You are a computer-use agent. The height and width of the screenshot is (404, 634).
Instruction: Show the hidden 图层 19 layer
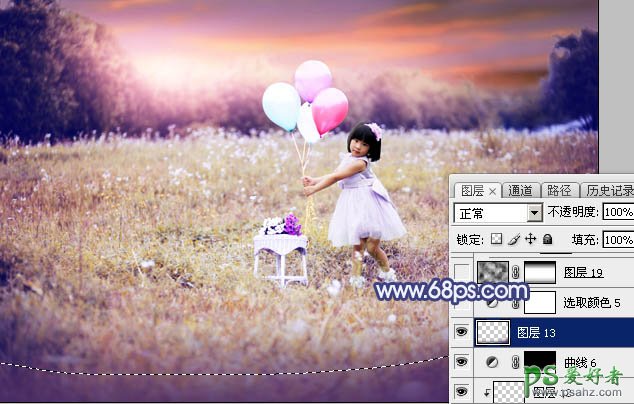click(x=461, y=272)
